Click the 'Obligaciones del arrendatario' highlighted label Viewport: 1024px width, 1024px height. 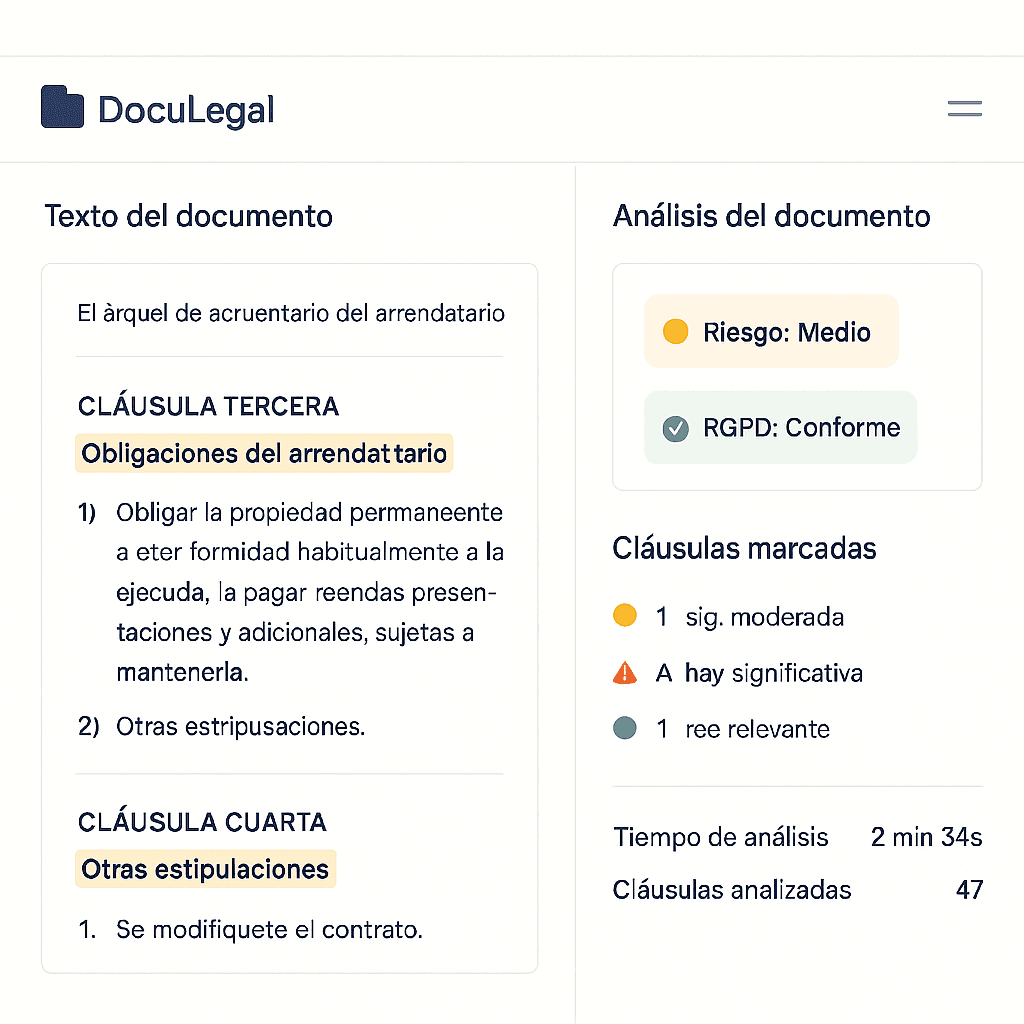click(x=264, y=453)
